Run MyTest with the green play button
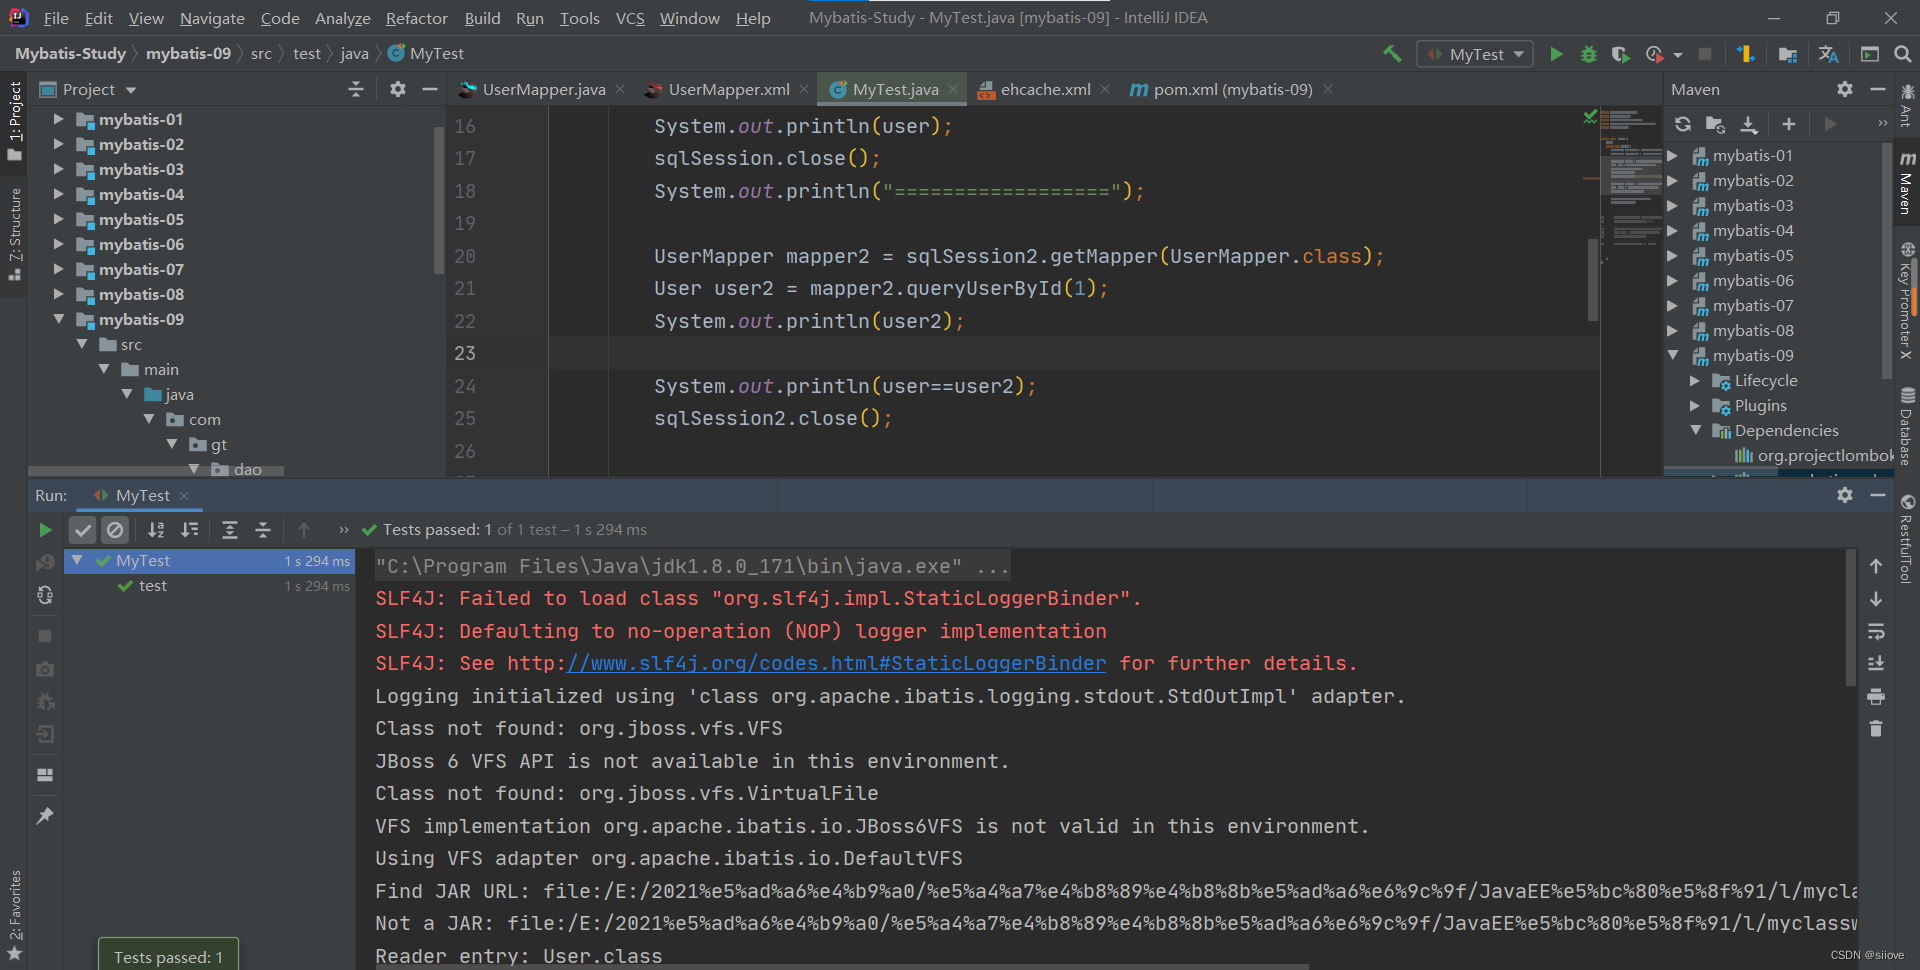1920x970 pixels. [1556, 54]
